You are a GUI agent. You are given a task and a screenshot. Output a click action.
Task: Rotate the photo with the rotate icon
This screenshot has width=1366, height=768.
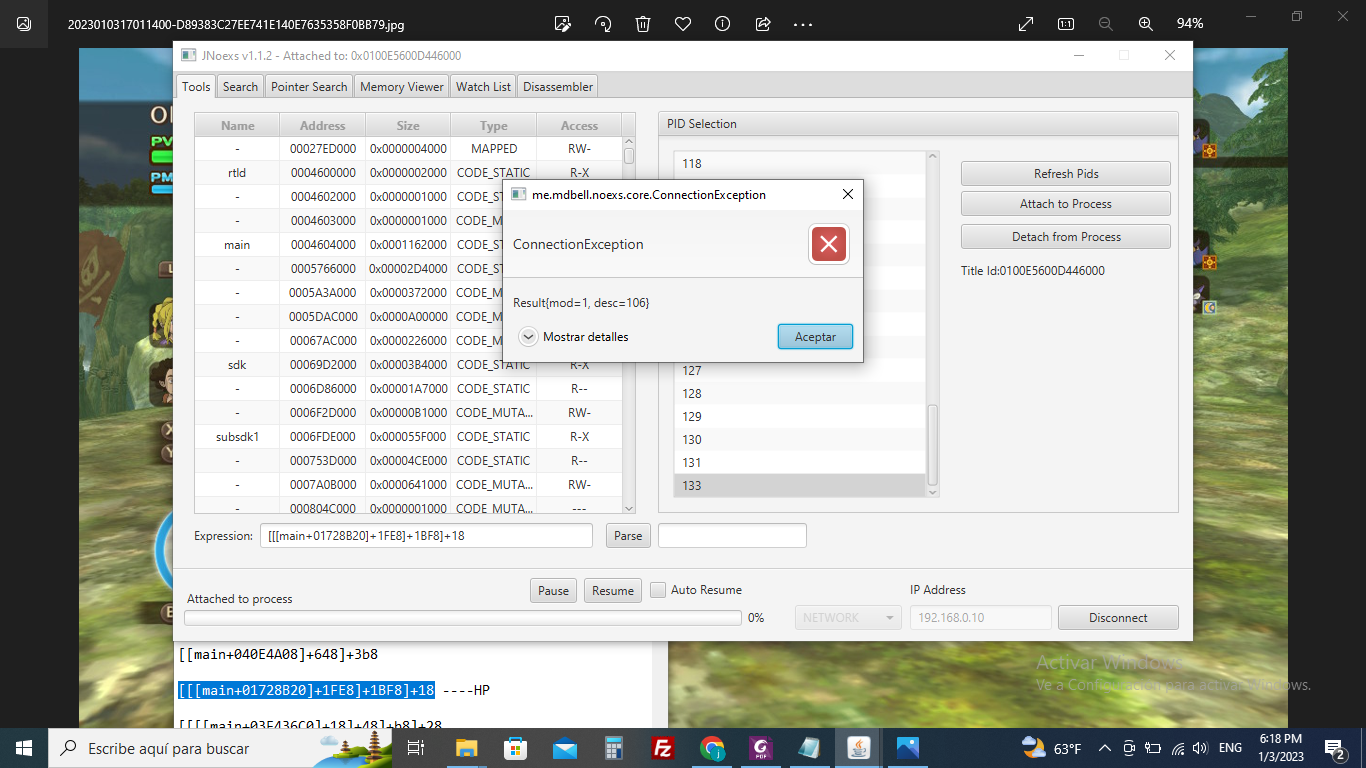(603, 24)
